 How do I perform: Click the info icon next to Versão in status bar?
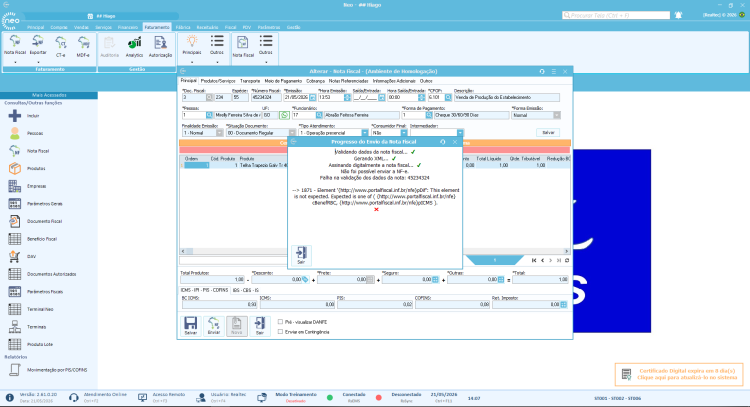click(x=10, y=397)
